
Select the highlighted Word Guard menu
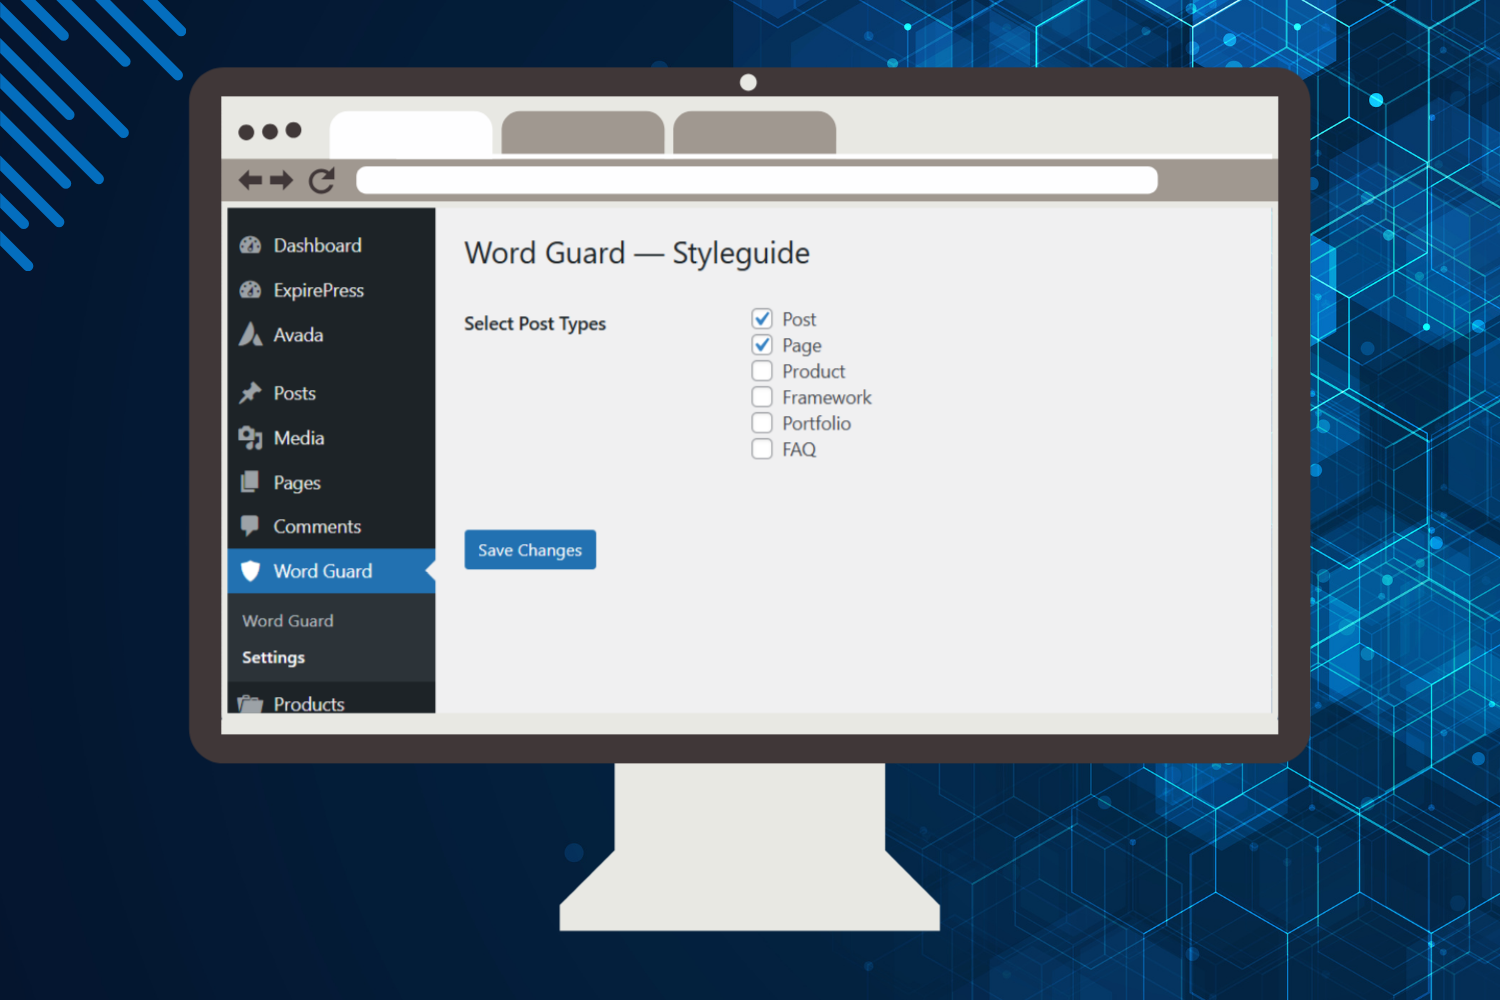331,571
